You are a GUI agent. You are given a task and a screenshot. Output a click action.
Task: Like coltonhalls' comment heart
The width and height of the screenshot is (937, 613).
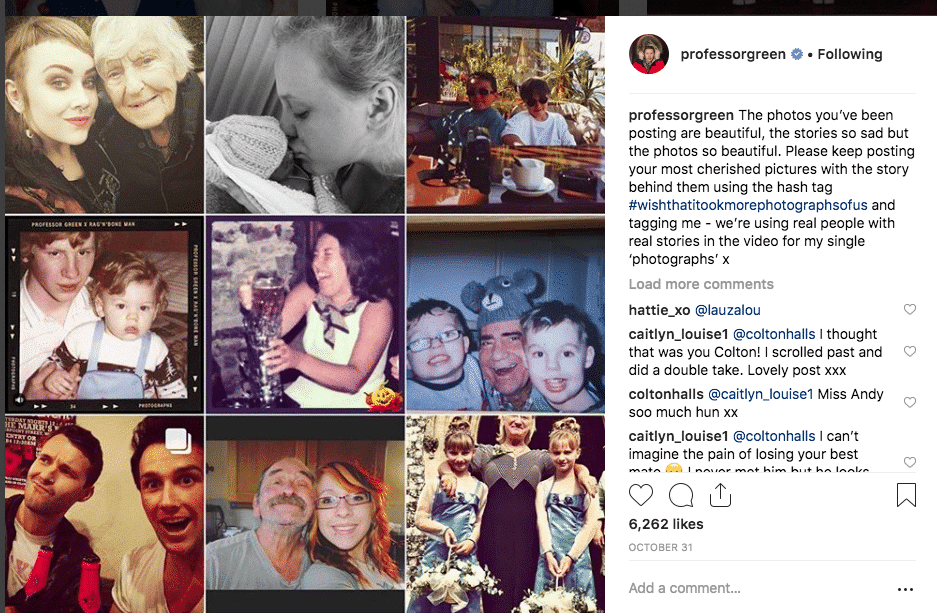click(910, 403)
